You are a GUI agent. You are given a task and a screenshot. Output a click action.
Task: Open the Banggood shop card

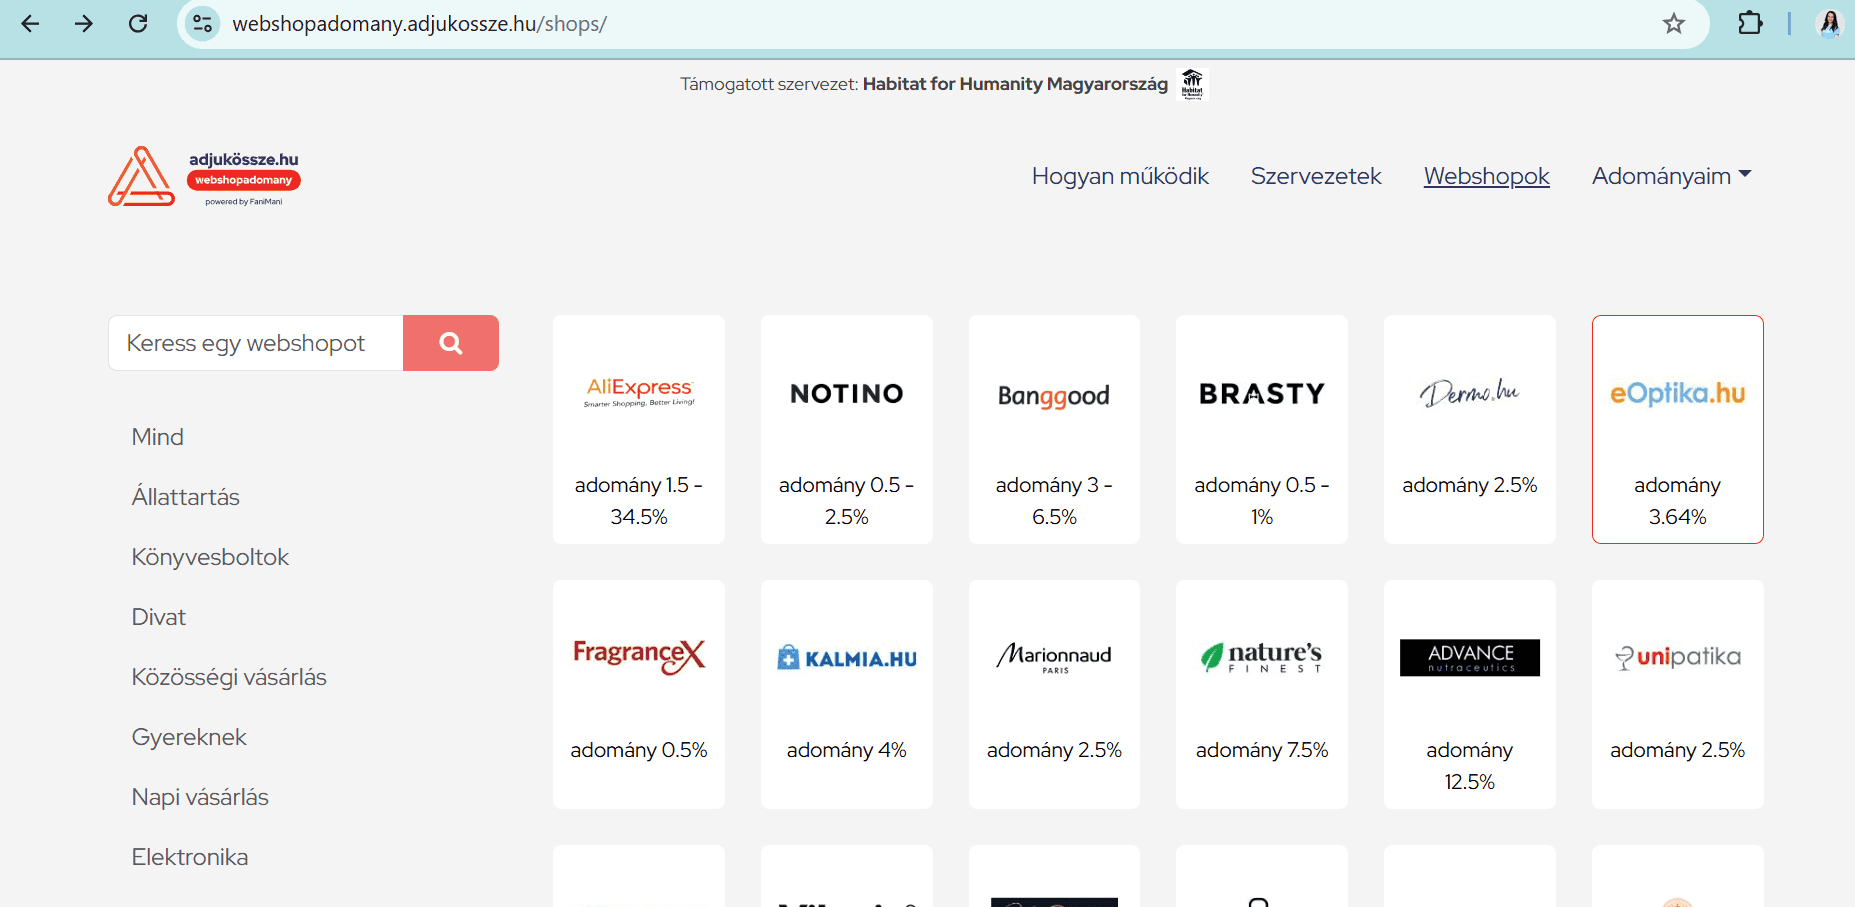tap(1054, 430)
